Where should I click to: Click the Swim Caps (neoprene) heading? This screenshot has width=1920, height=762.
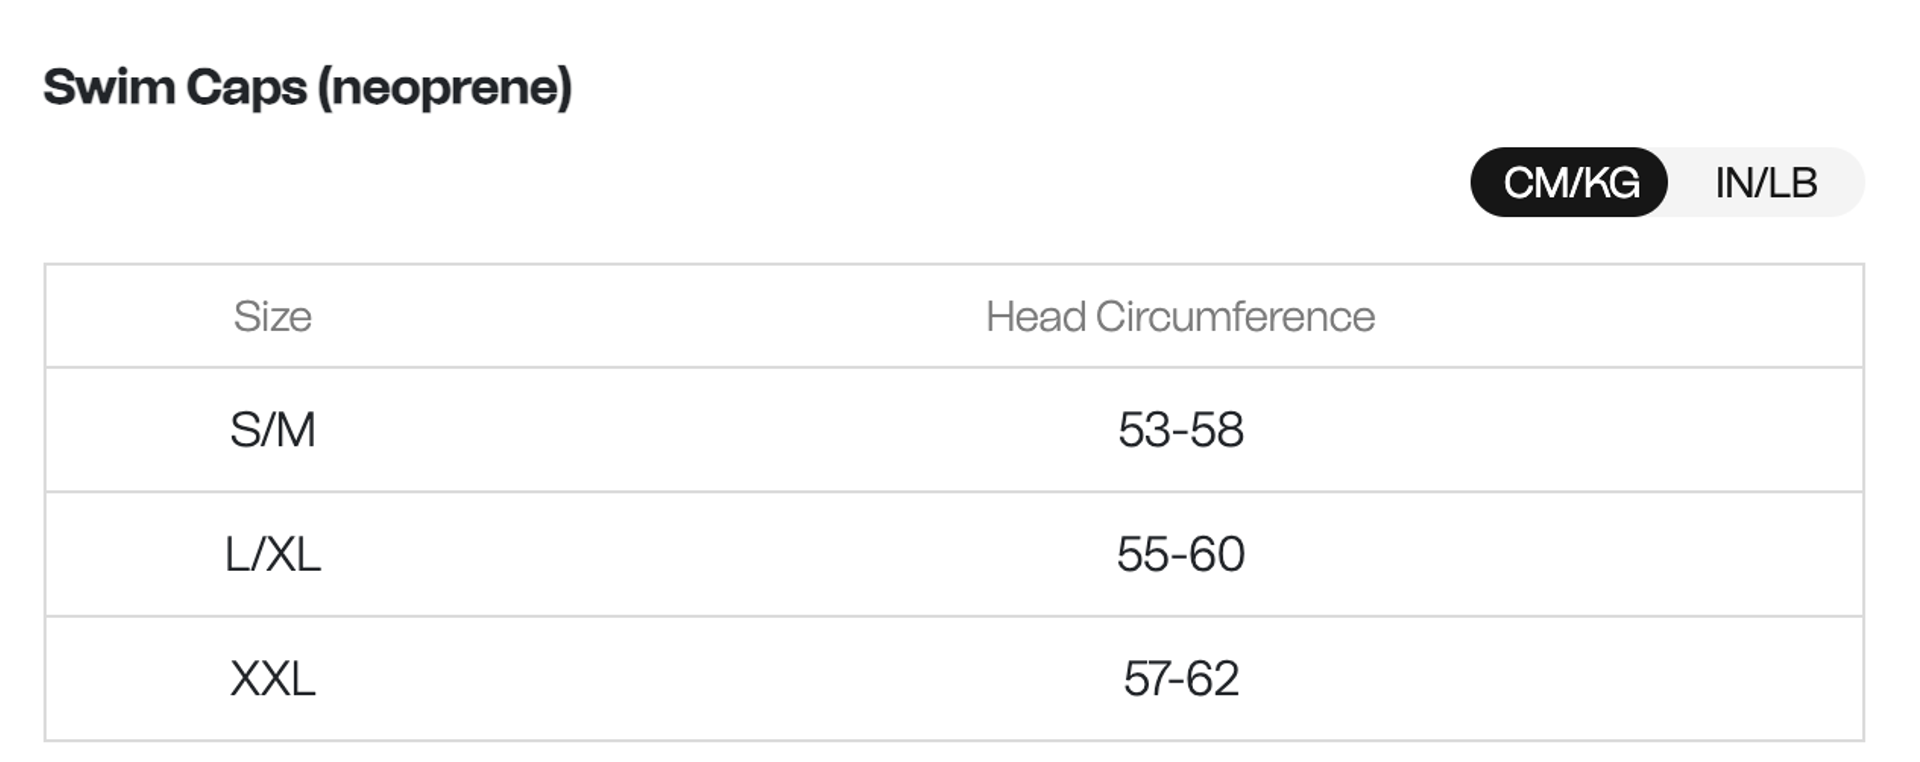307,88
